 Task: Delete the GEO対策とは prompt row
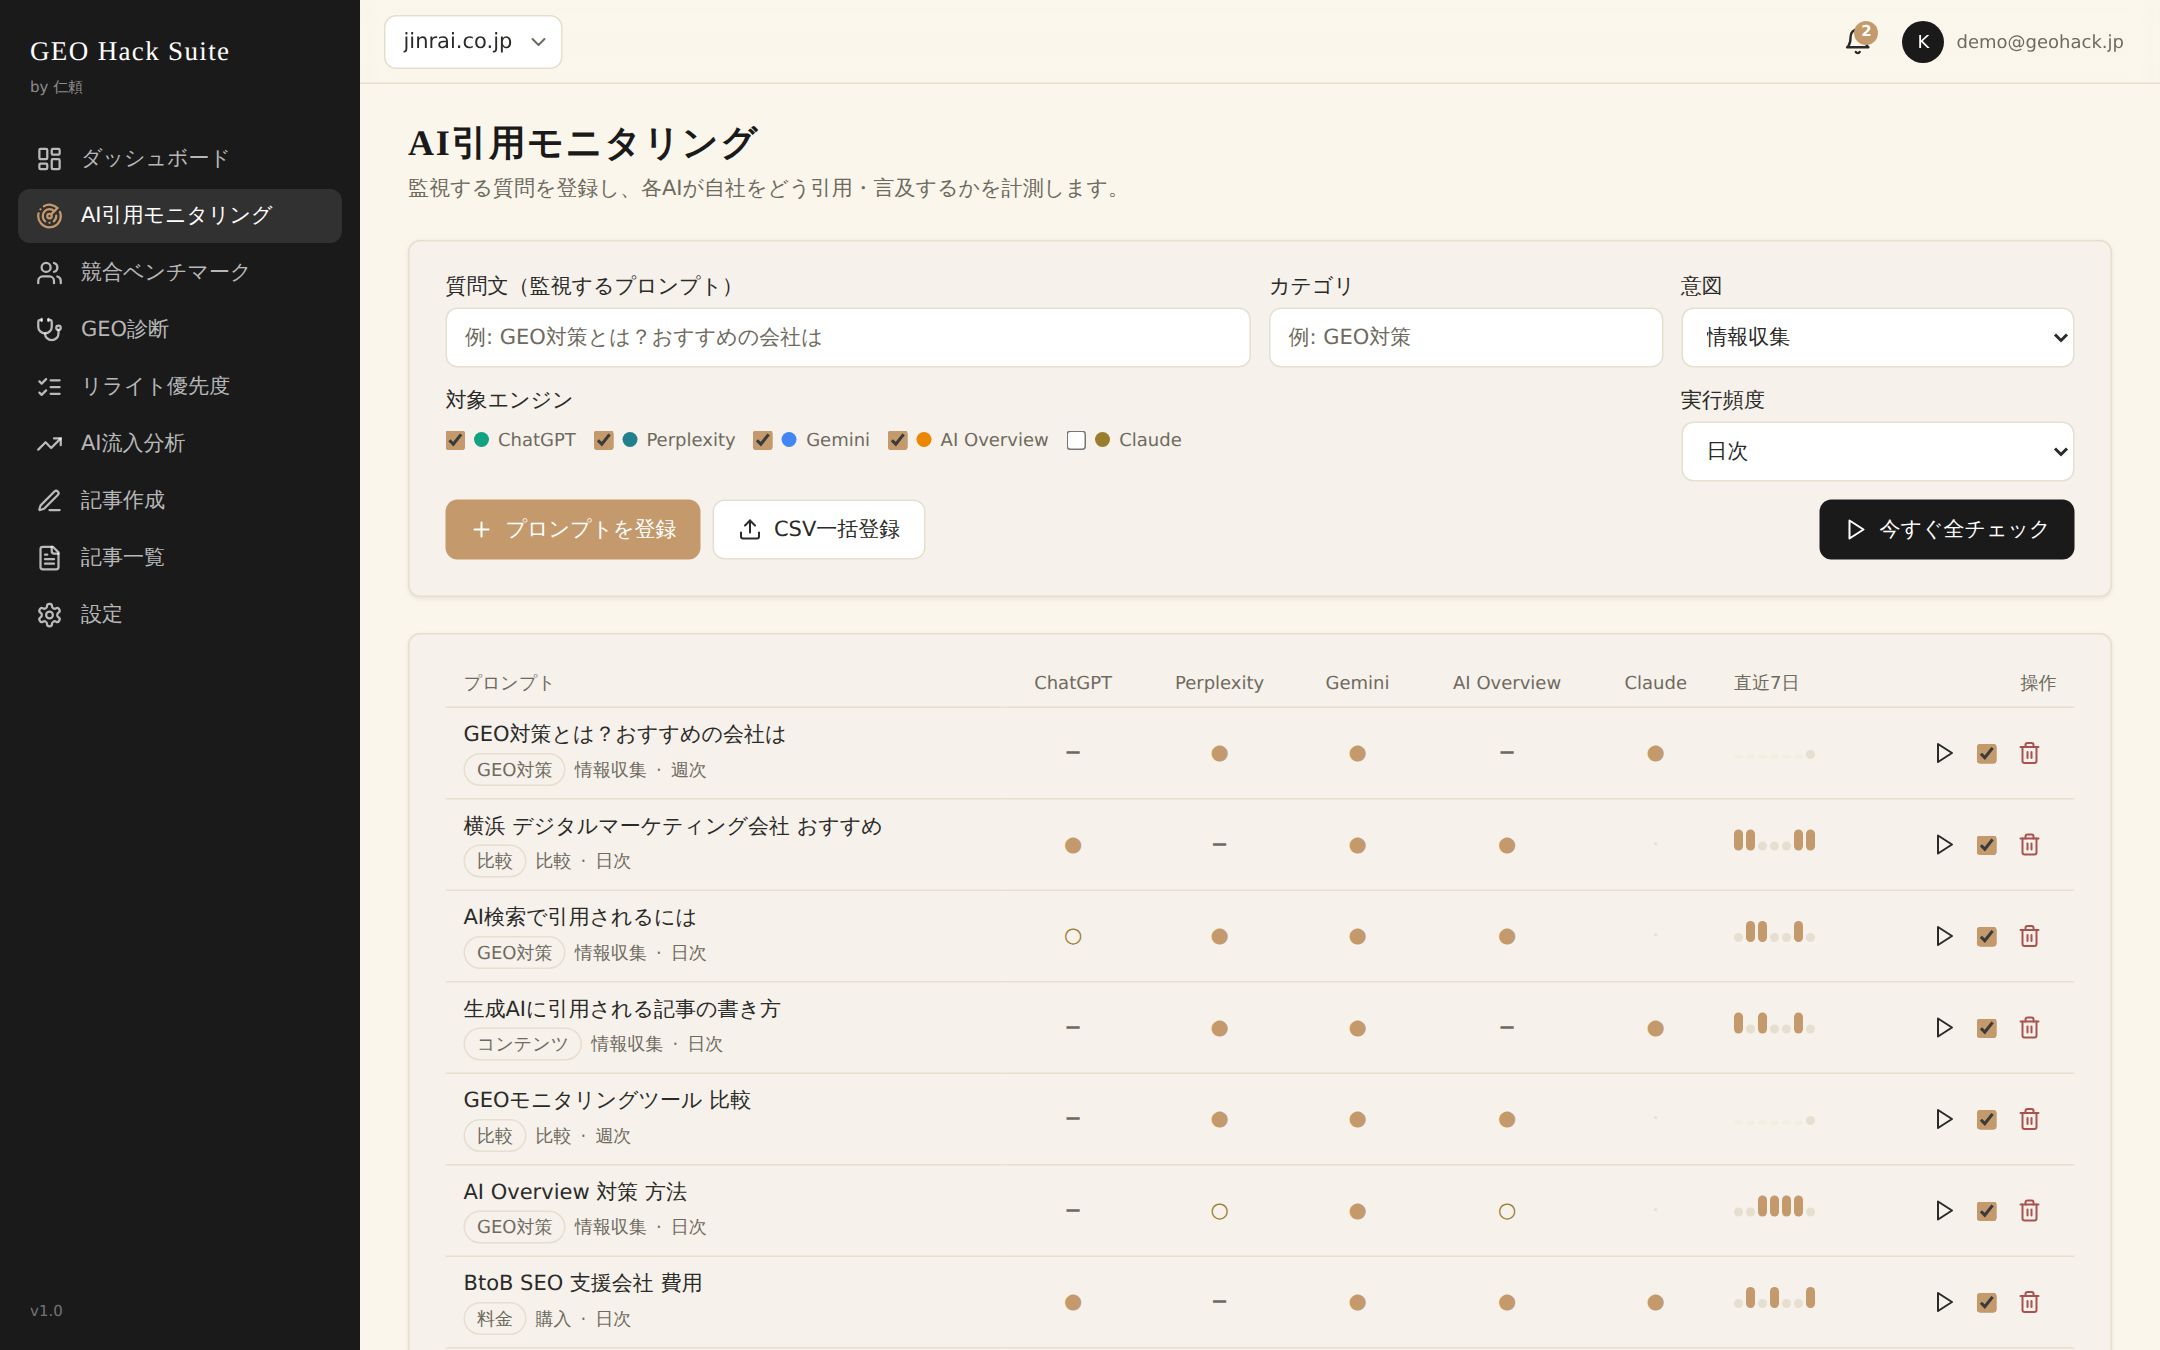point(2029,753)
